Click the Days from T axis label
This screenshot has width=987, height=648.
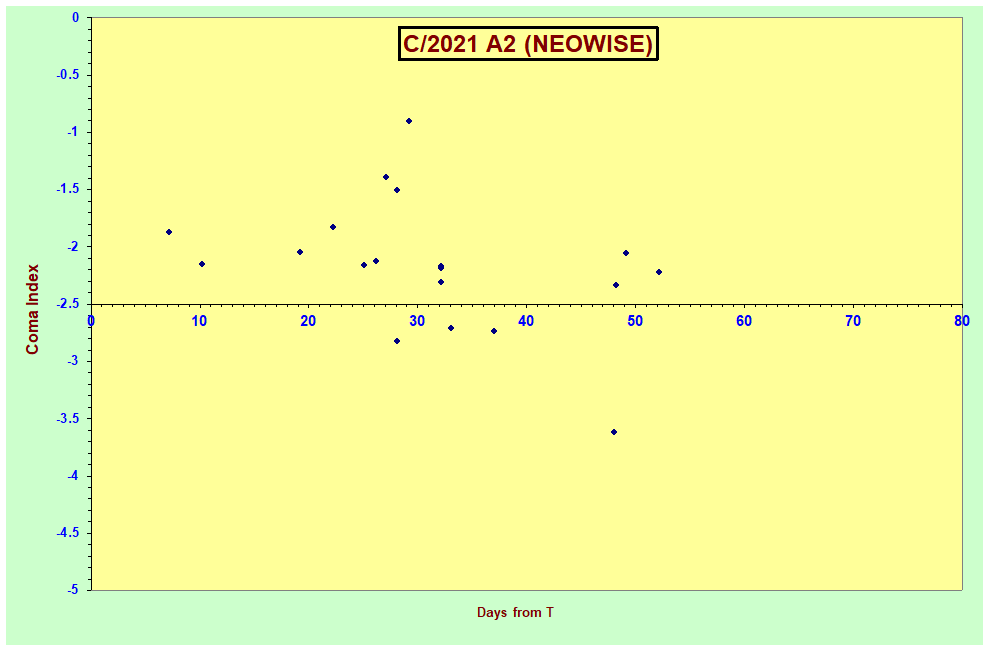point(515,612)
